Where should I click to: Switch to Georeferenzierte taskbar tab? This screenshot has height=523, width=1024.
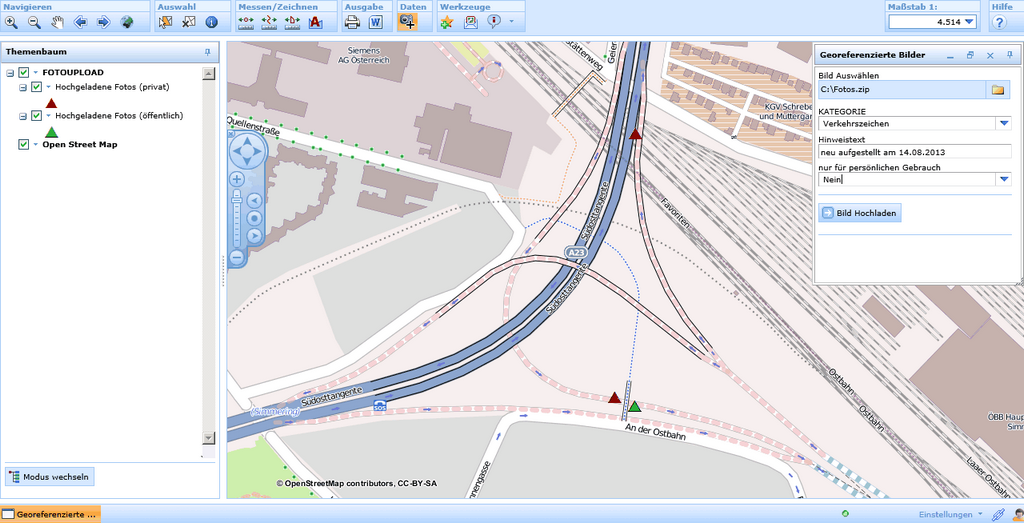(50, 514)
